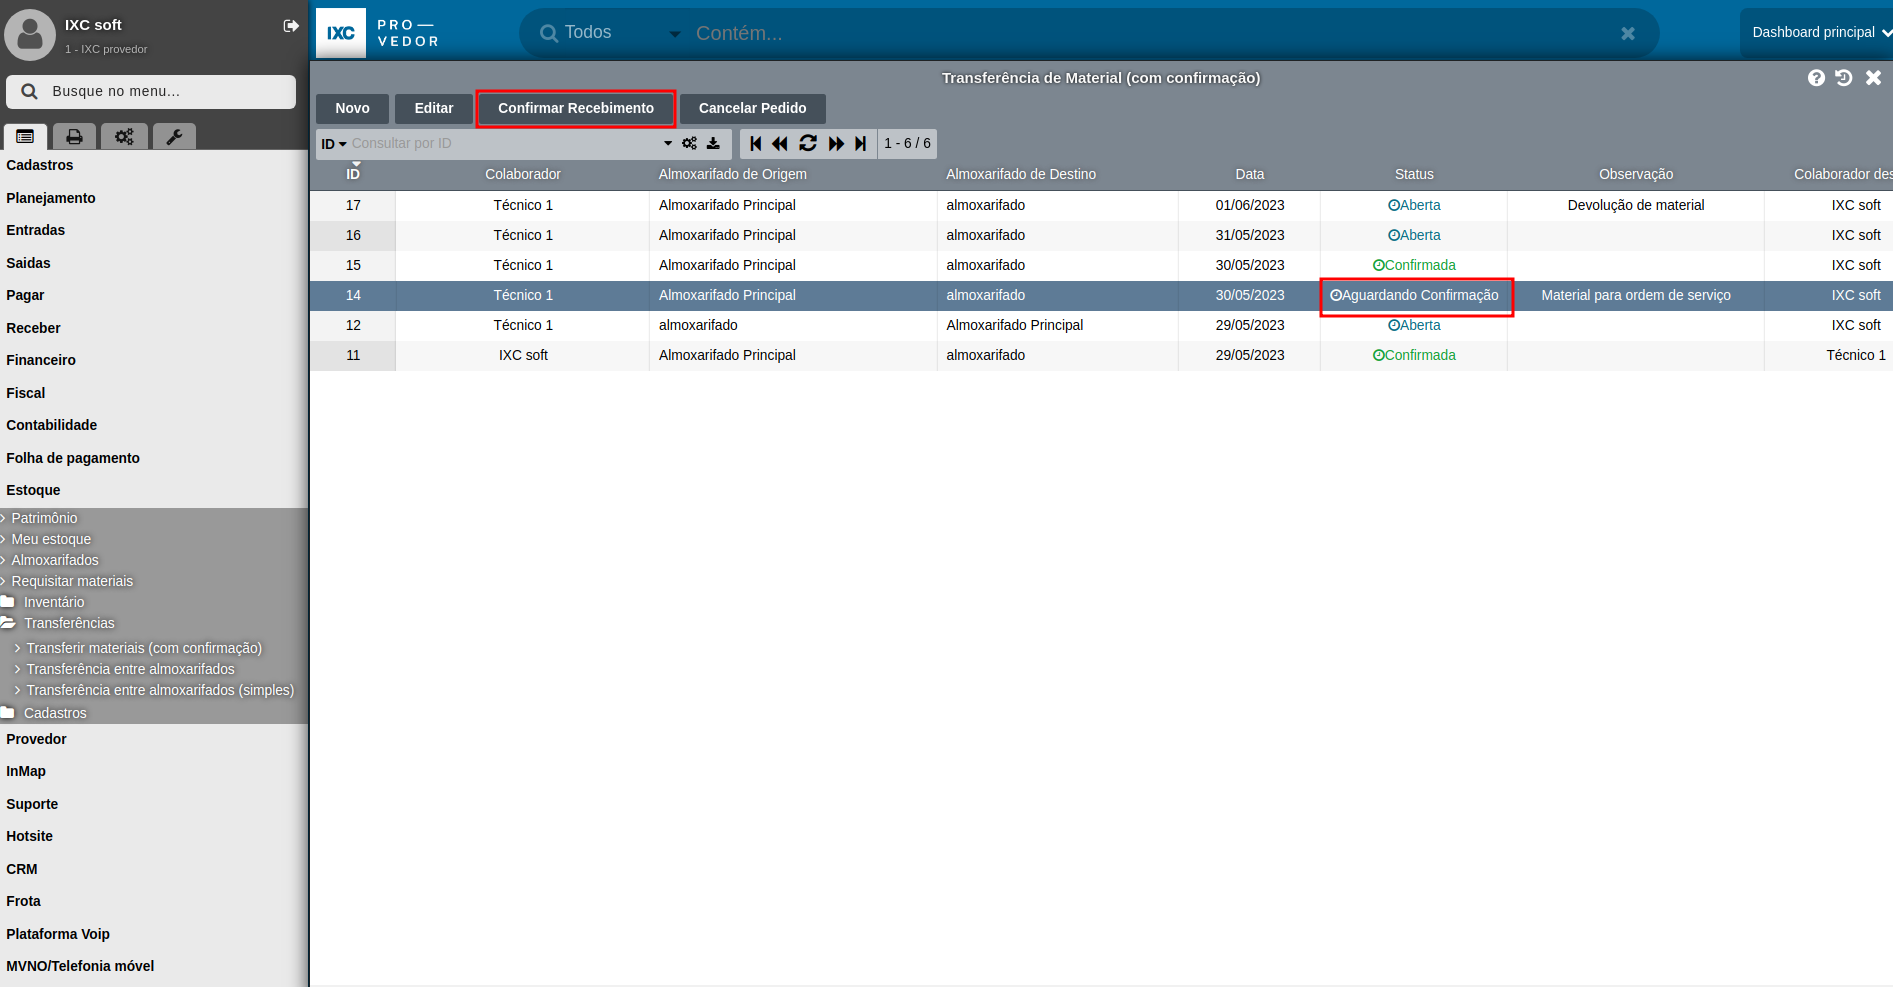Screen dimensions: 1893x987
Task: Open the ID search field dropdown
Action: click(x=333, y=144)
